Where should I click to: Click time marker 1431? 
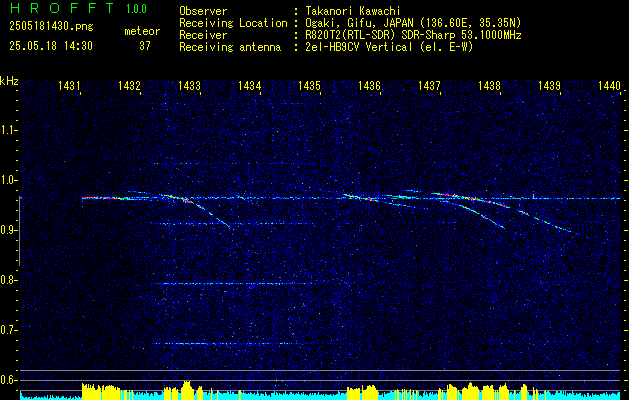coord(69,85)
